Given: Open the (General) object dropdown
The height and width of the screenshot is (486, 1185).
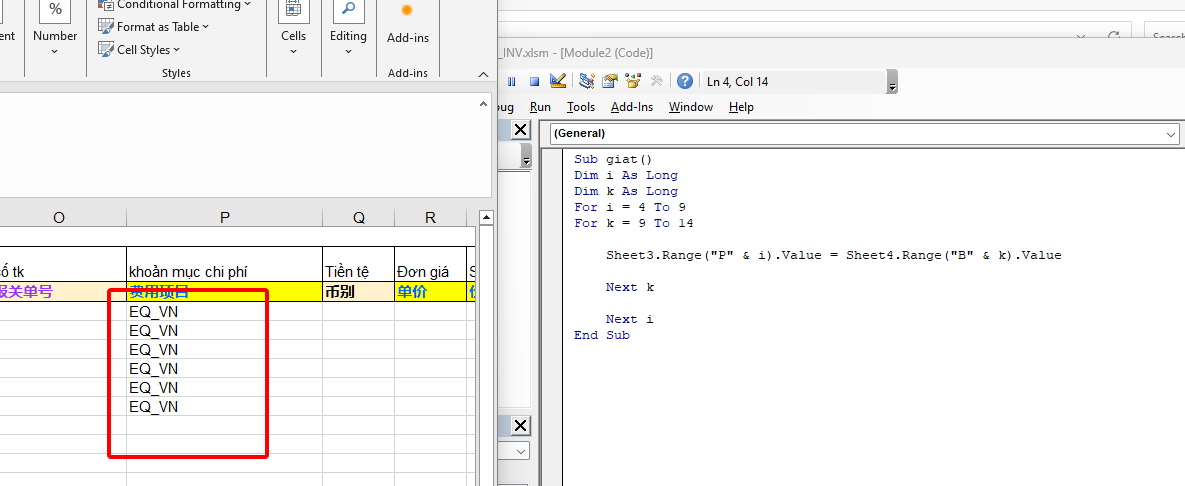Looking at the screenshot, I should coord(1171,134).
